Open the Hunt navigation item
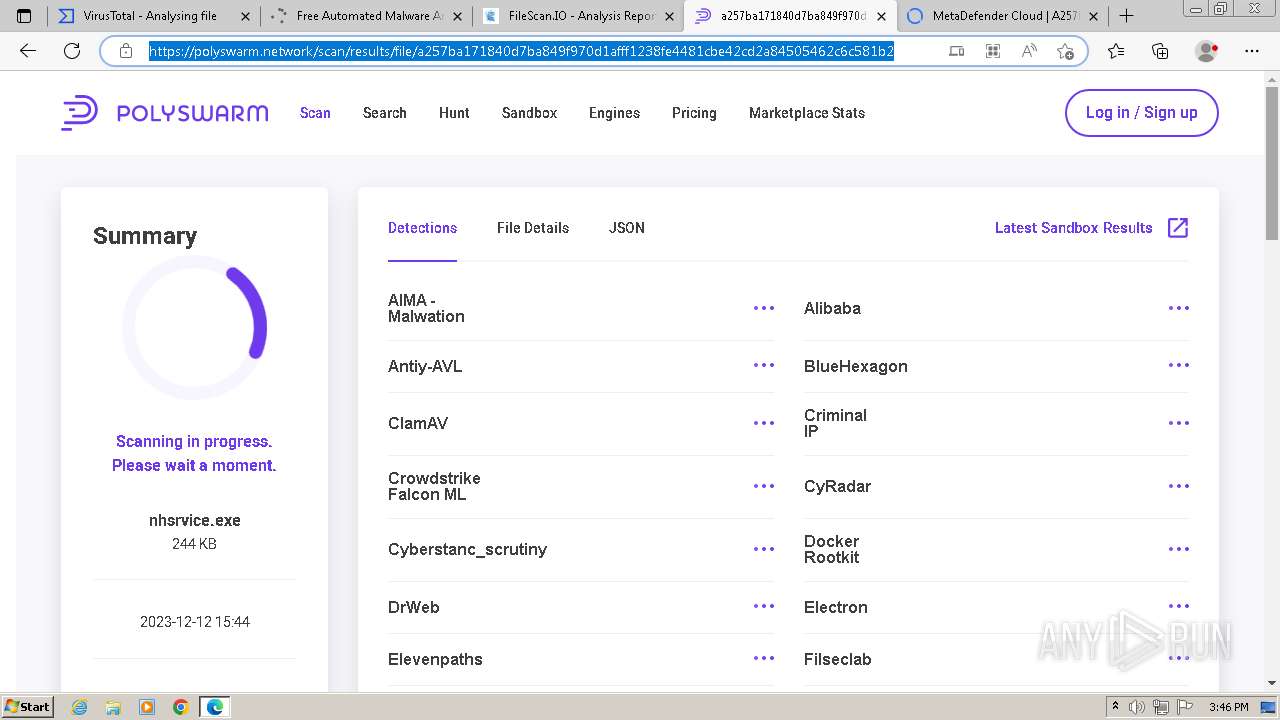Viewport: 1280px width, 720px height. pyautogui.click(x=454, y=113)
